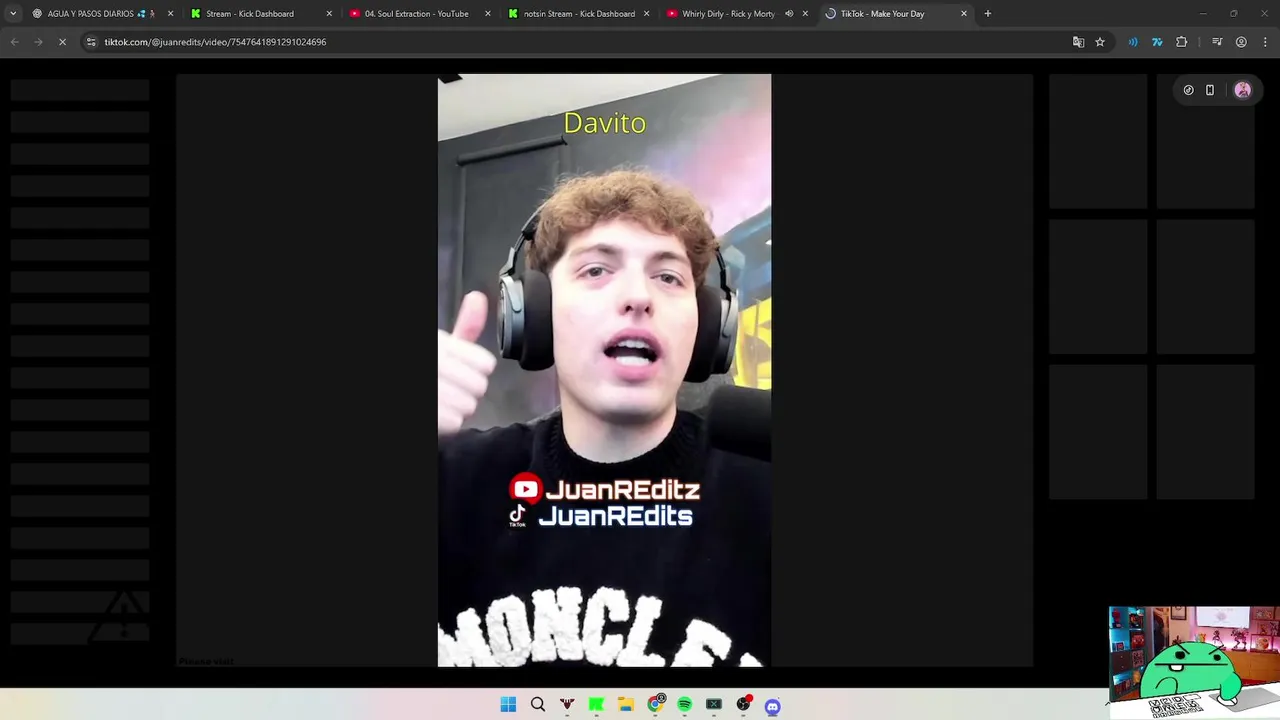Viewport: 1280px width, 720px height.
Task: Open the tab search dropdown arrow
Action: coord(13,14)
